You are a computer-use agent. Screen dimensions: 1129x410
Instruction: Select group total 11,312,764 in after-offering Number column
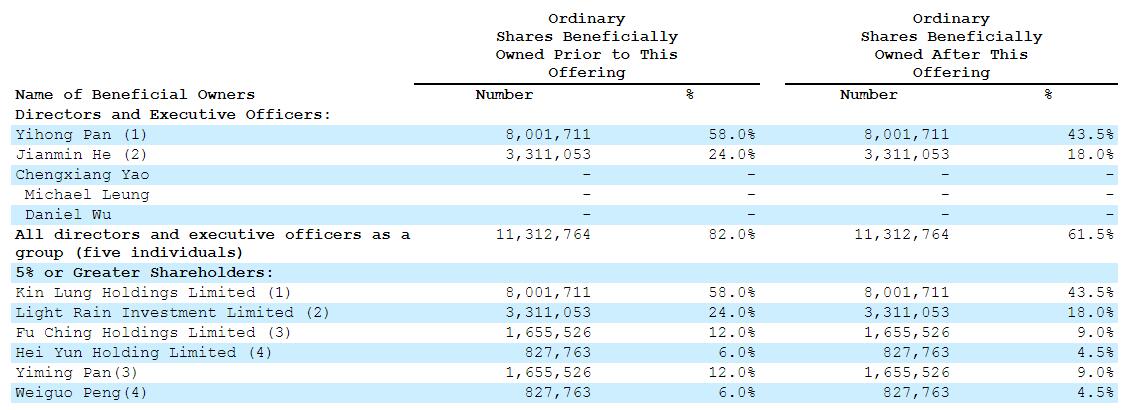tap(901, 235)
